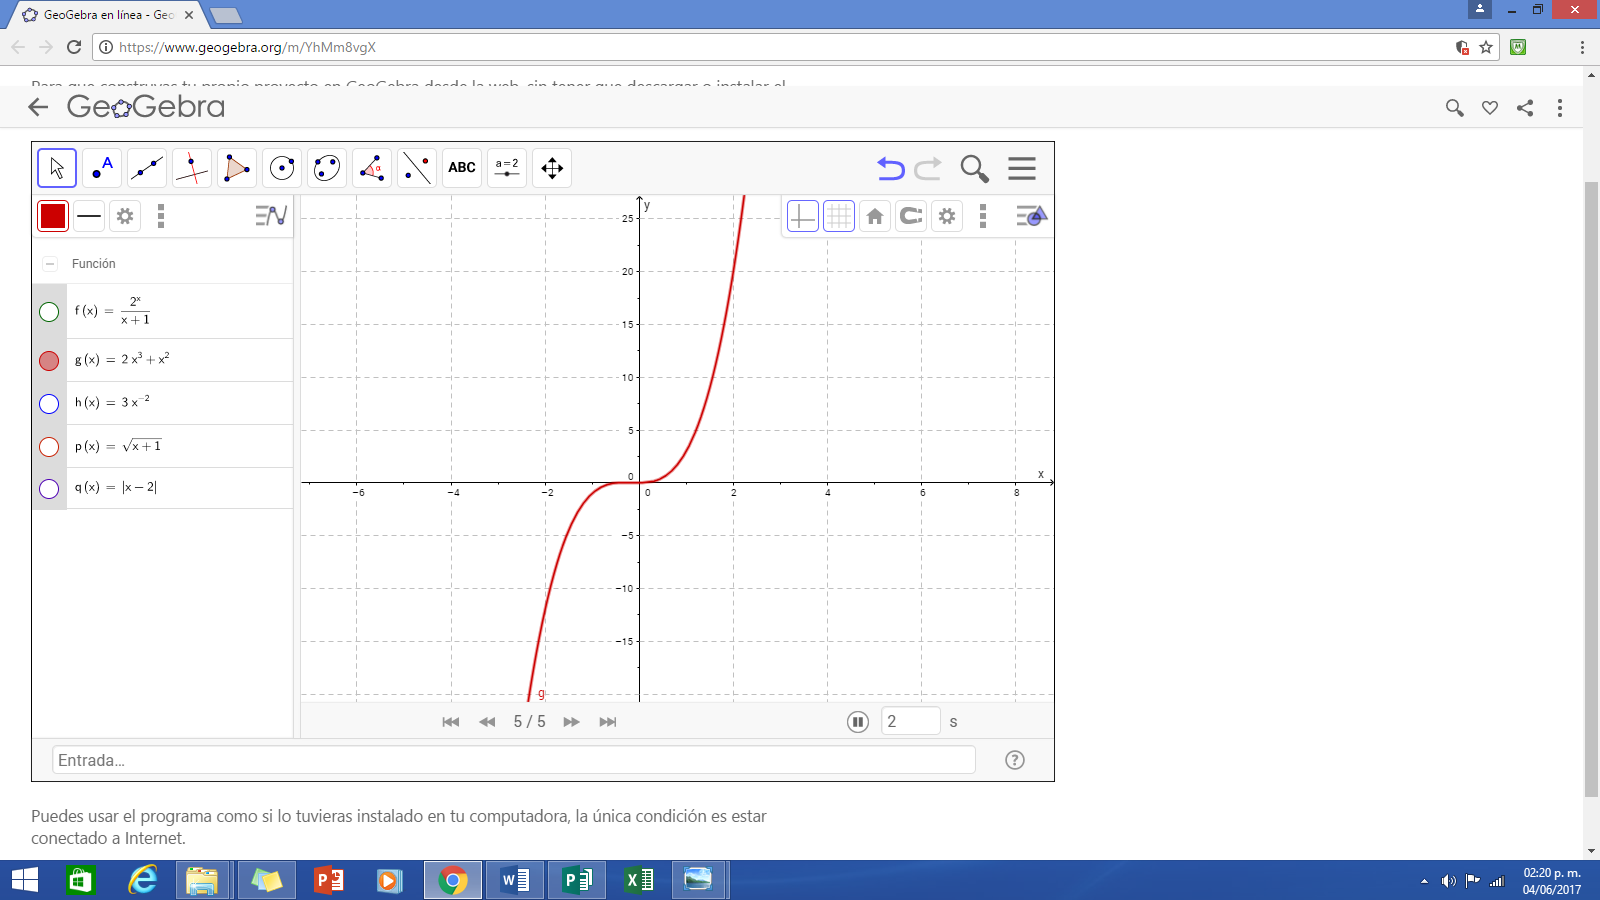Select the Slider tool (a=2)
This screenshot has width=1600, height=900.
[506, 167]
